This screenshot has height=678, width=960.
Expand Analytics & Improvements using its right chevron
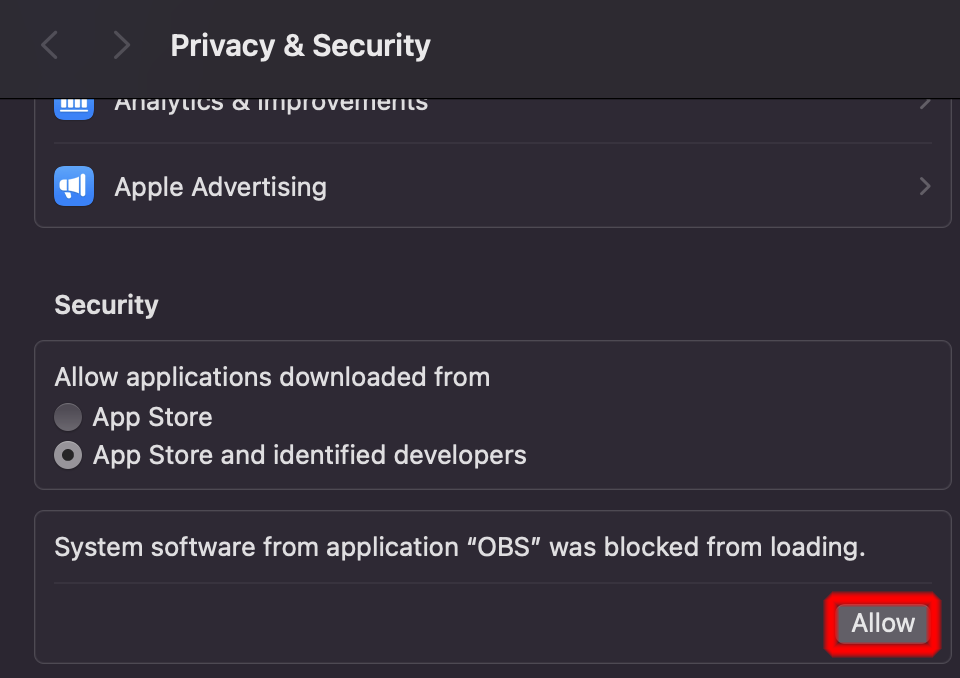point(925,105)
